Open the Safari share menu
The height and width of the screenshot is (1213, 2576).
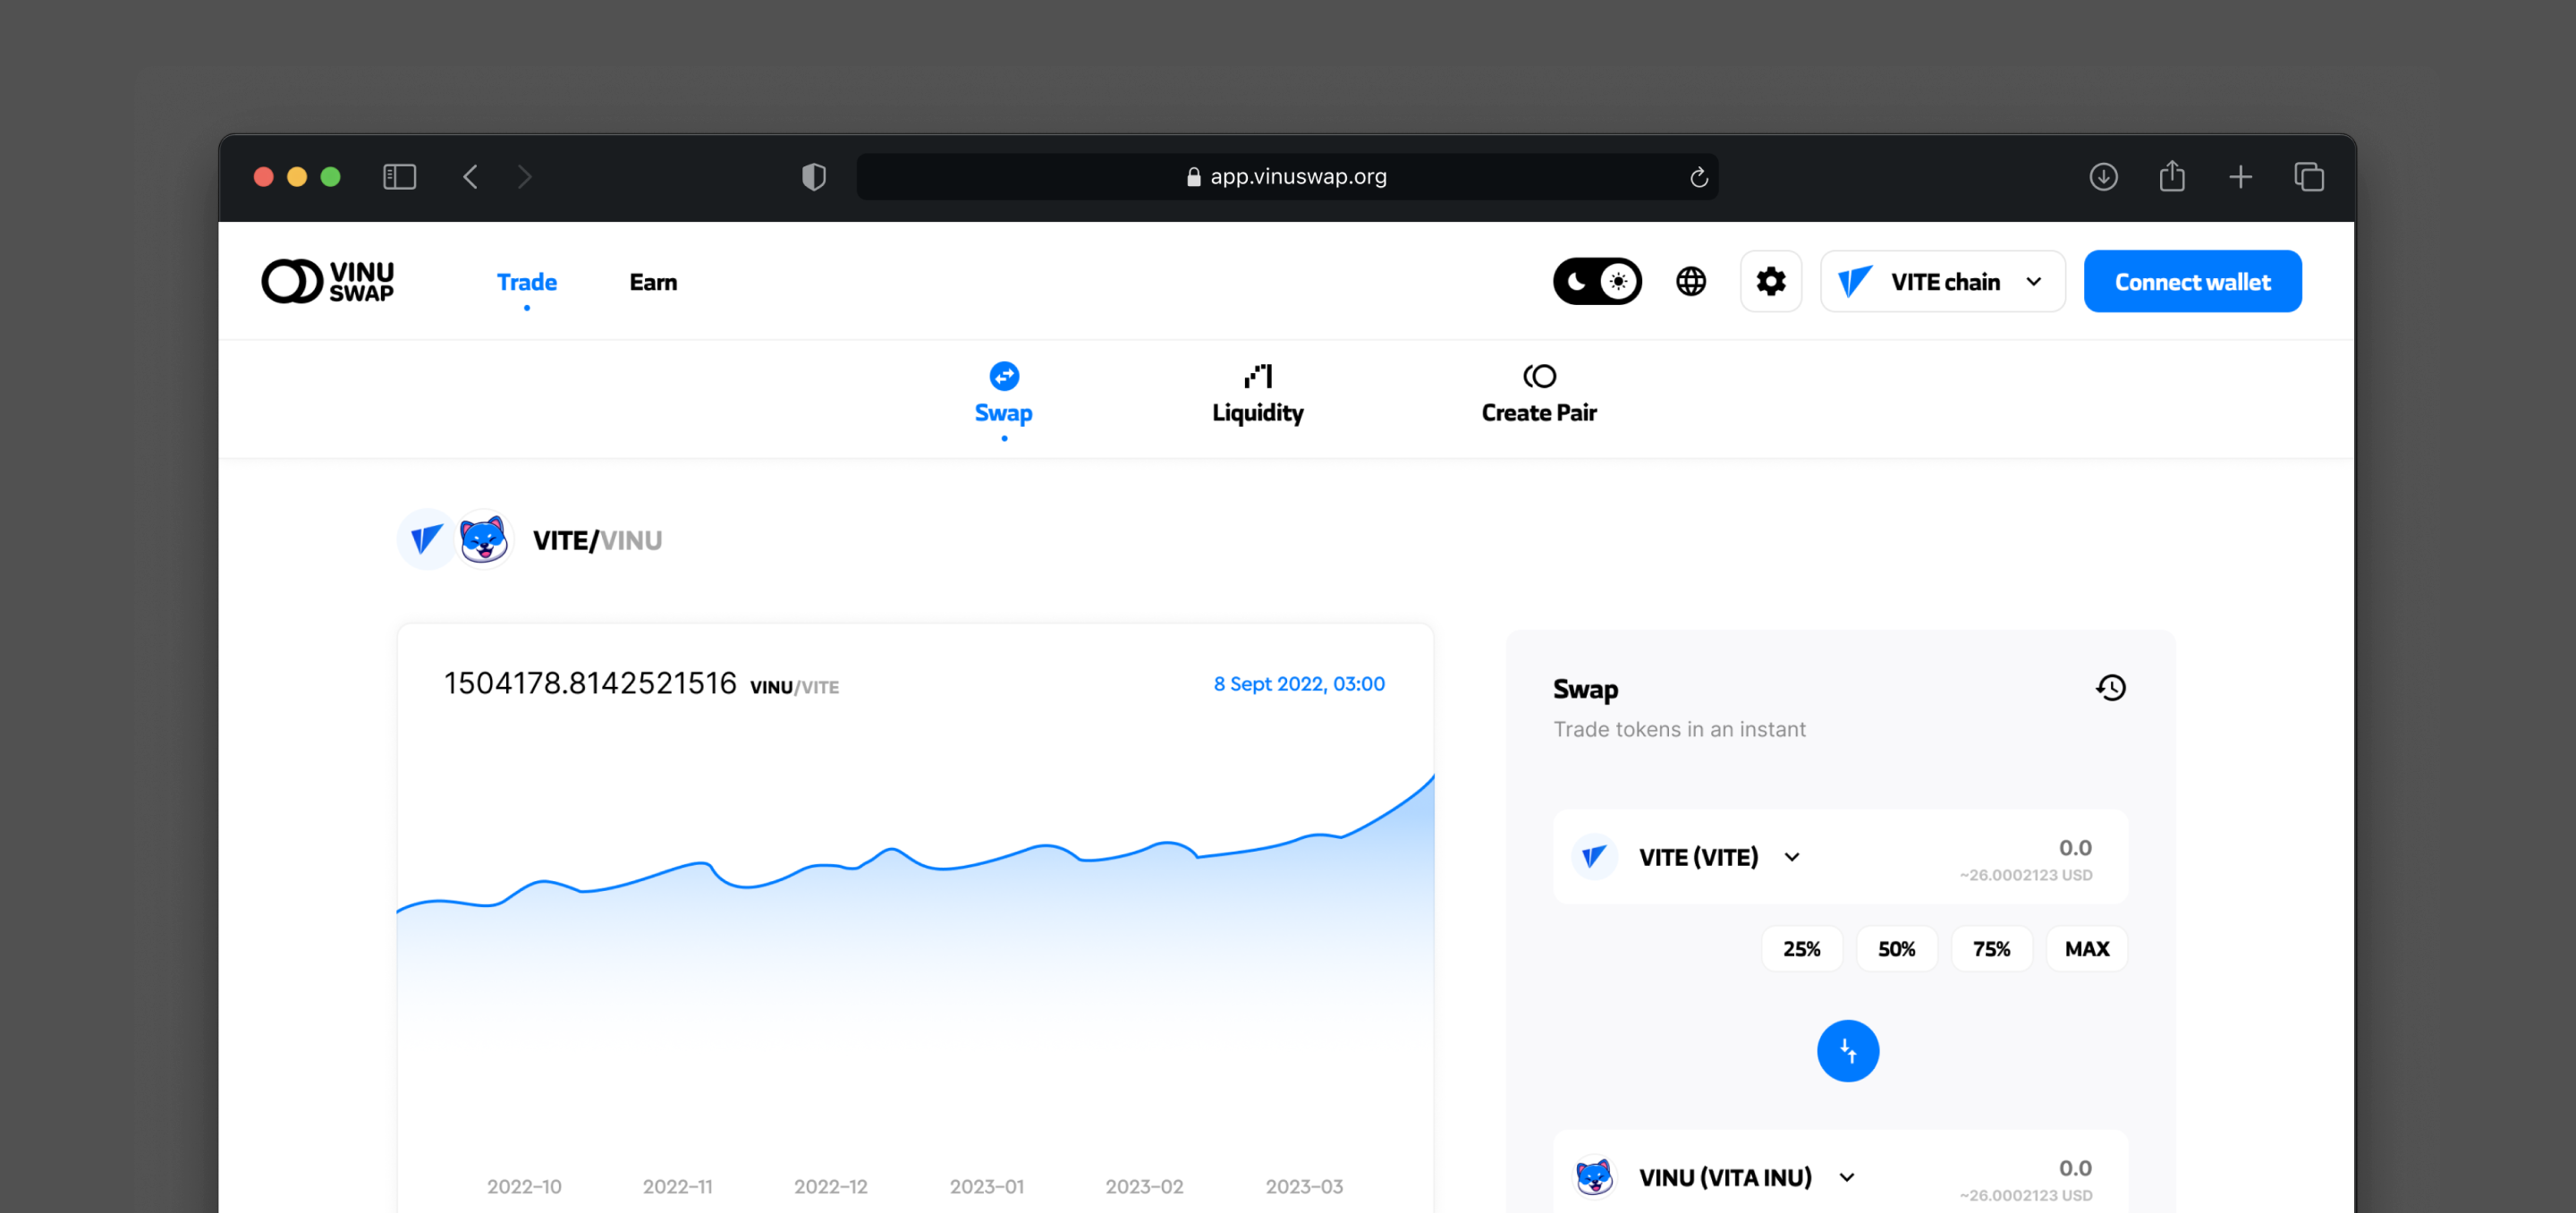coord(2171,176)
